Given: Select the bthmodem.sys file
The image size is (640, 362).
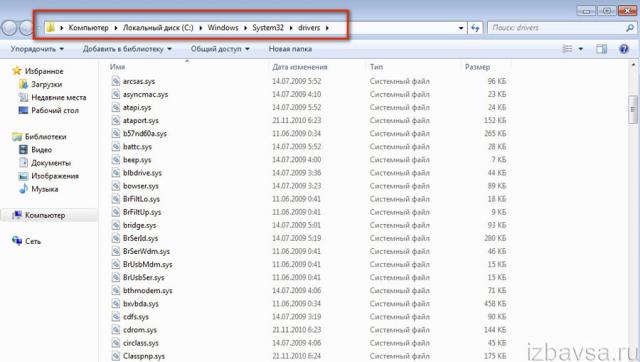Looking at the screenshot, I should (x=147, y=291).
